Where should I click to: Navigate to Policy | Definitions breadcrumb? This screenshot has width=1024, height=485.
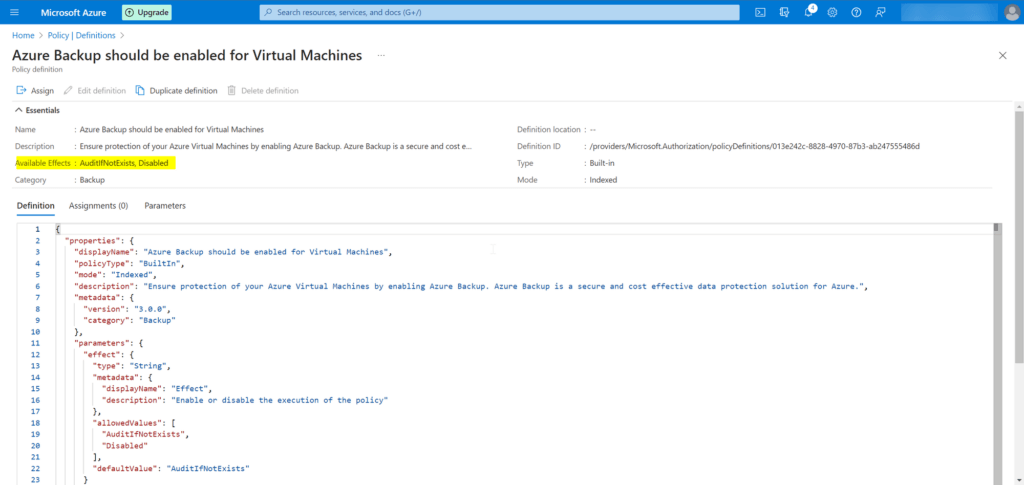82,35
